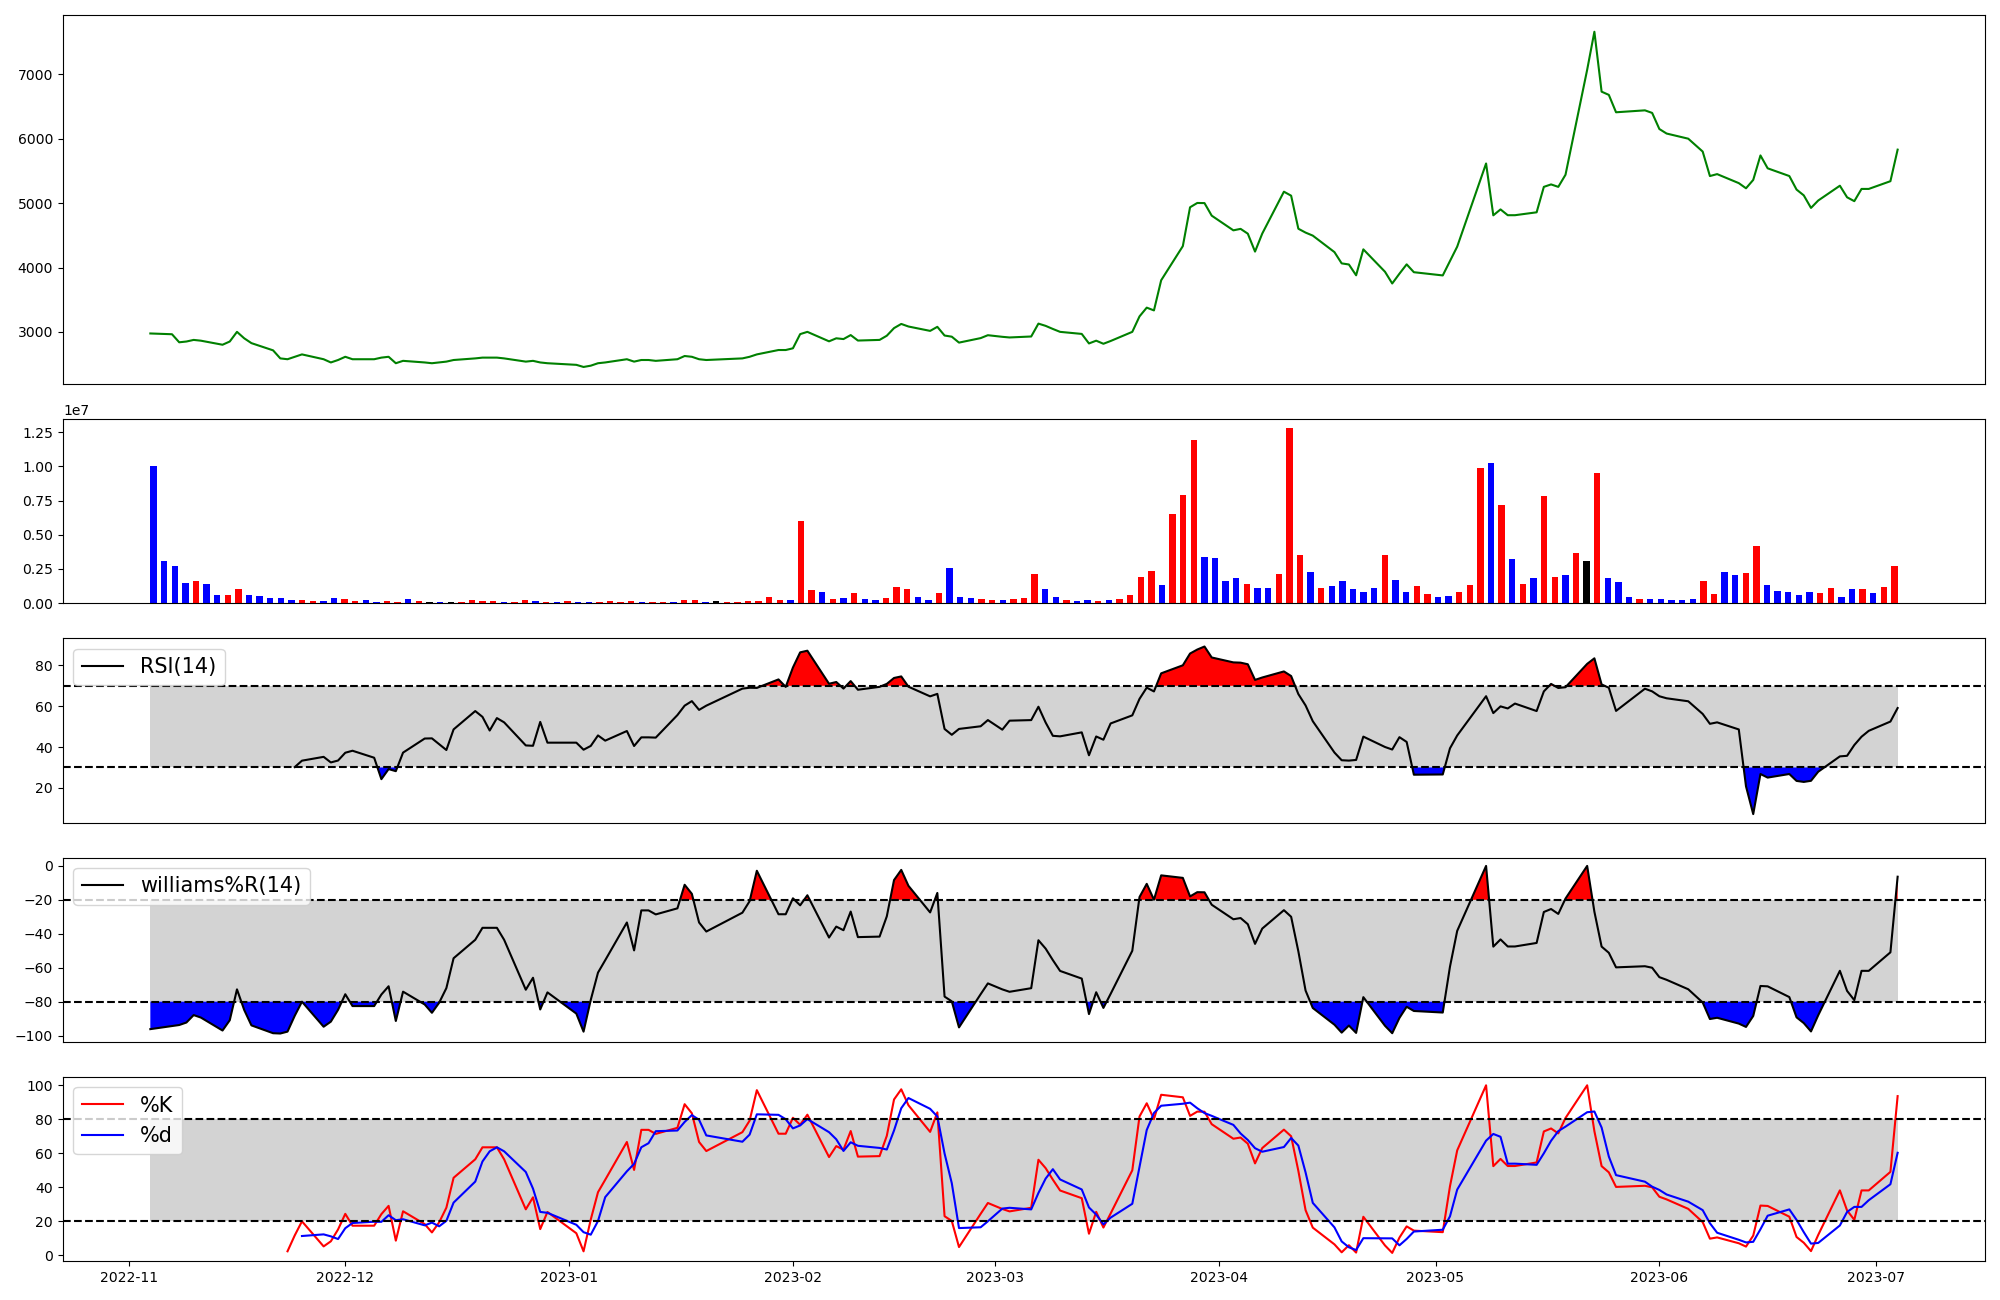The height and width of the screenshot is (1300, 2000).
Task: Click the 2023-07 x-axis date label
Action: (1875, 1277)
